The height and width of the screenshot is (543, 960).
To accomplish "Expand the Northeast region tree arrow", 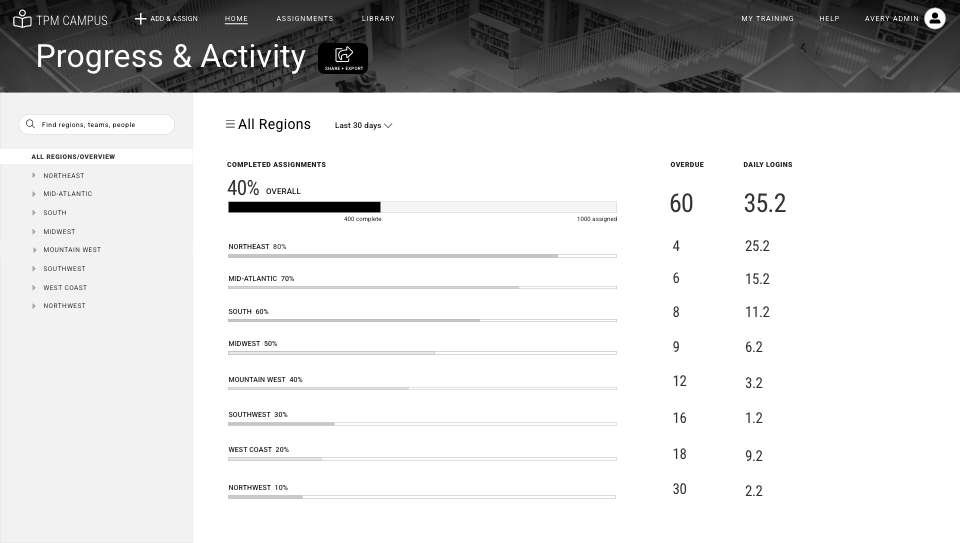I will pos(34,175).
